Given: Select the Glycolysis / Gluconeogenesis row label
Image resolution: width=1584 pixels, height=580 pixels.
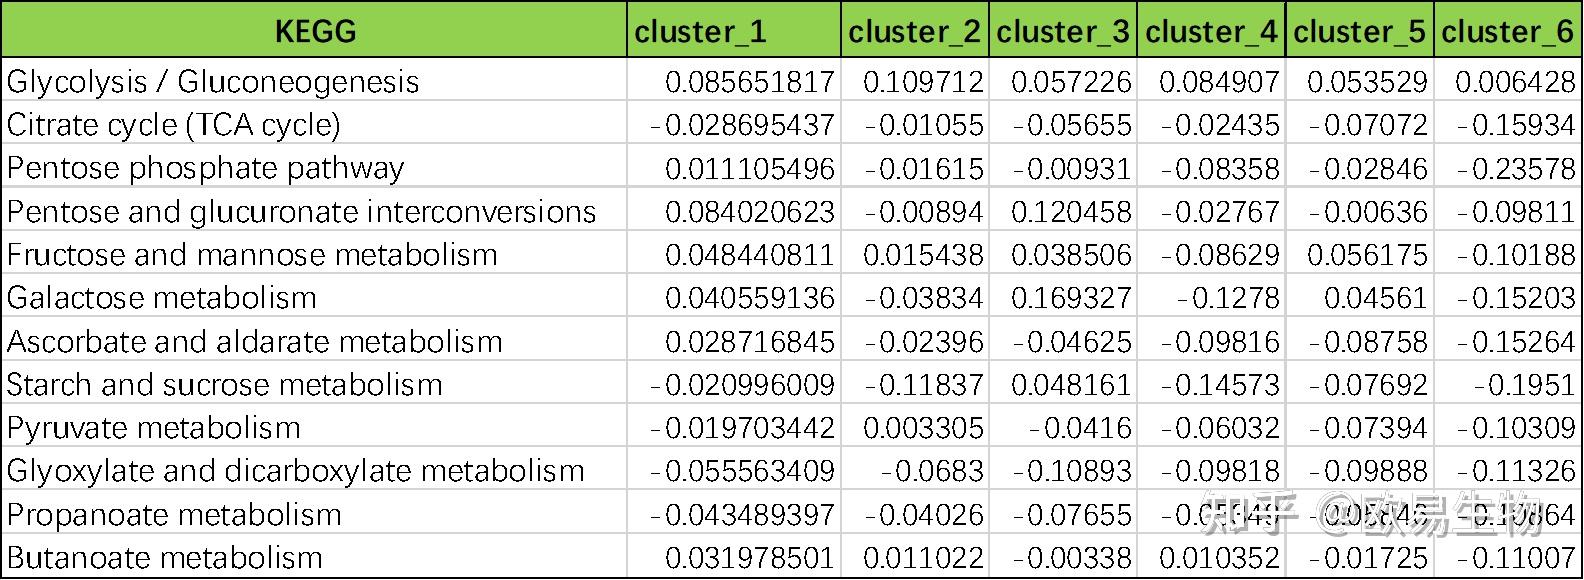Looking at the screenshot, I should pos(213,81).
